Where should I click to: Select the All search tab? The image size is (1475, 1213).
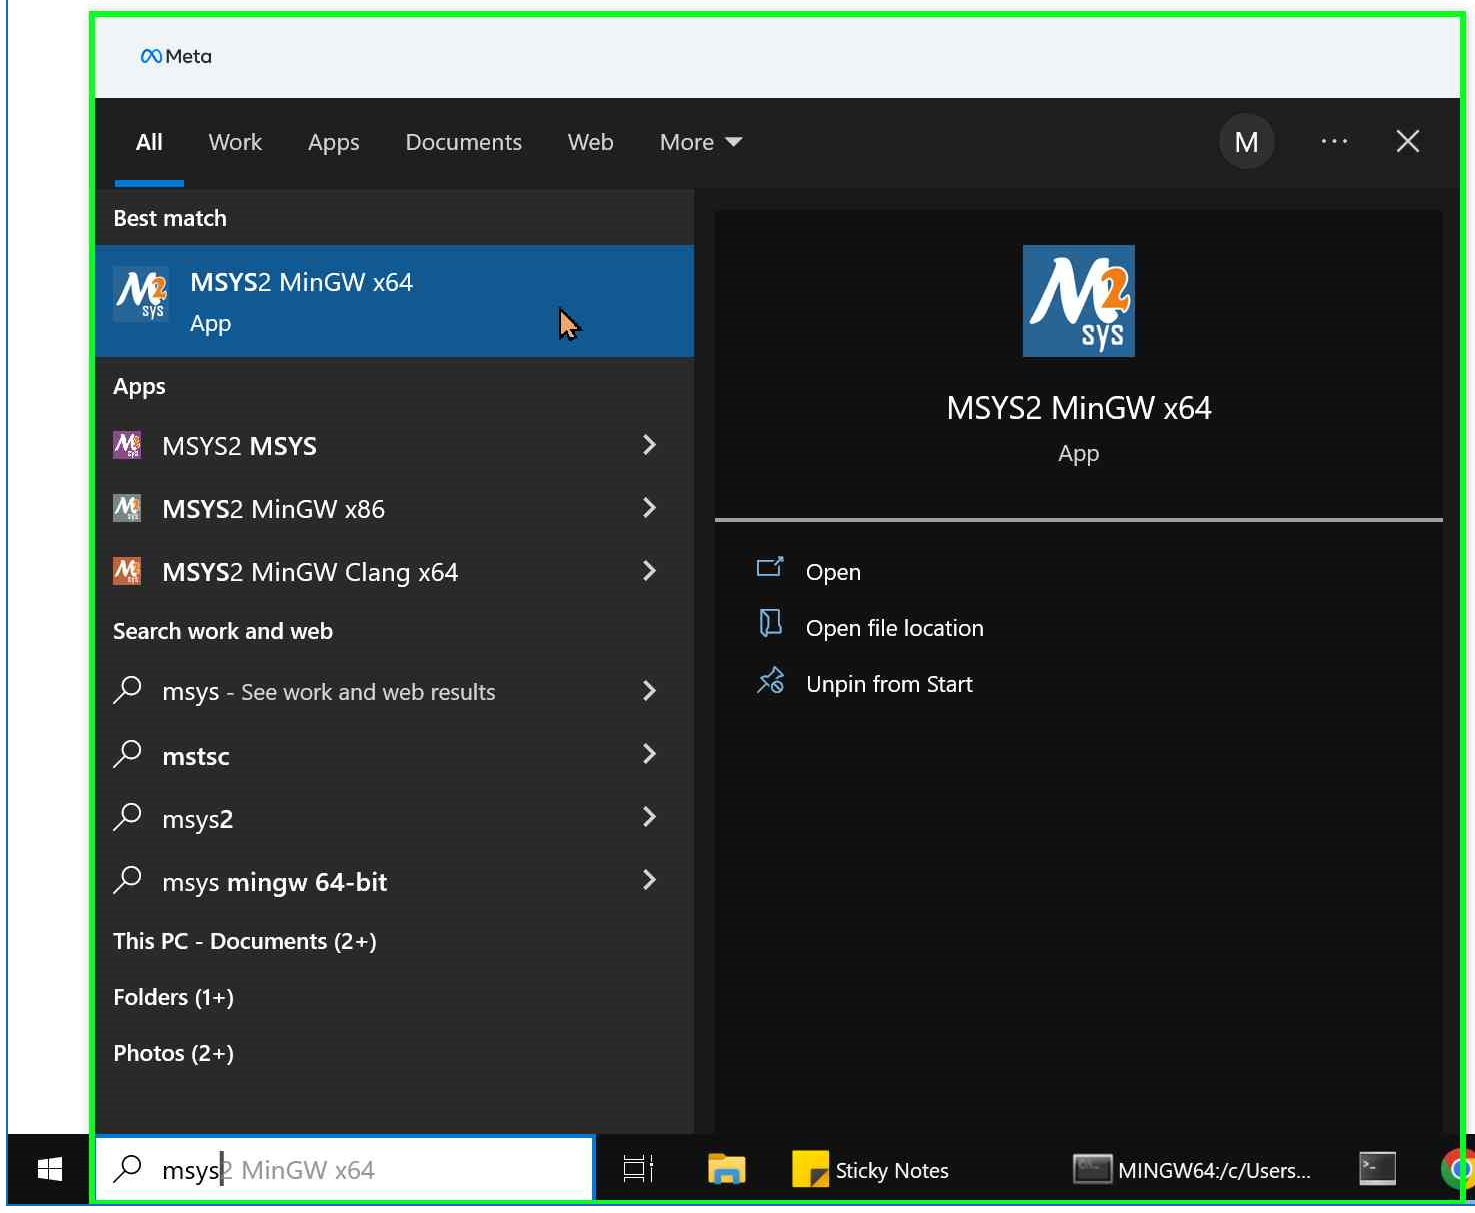149,142
